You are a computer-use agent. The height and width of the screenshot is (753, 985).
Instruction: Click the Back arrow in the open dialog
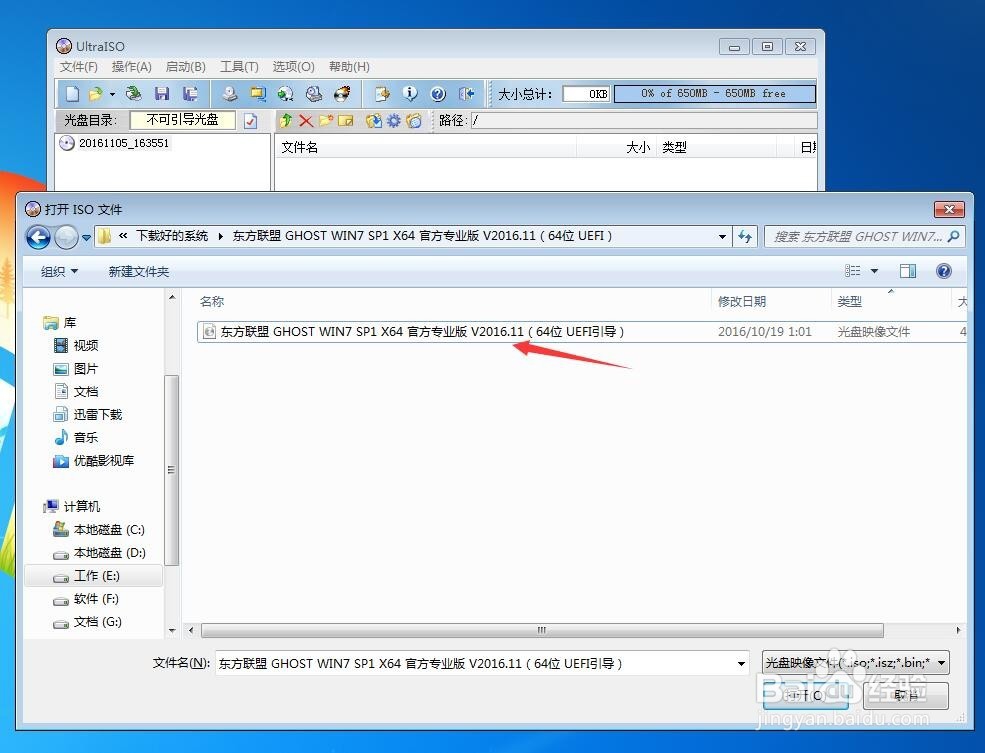tap(38, 237)
